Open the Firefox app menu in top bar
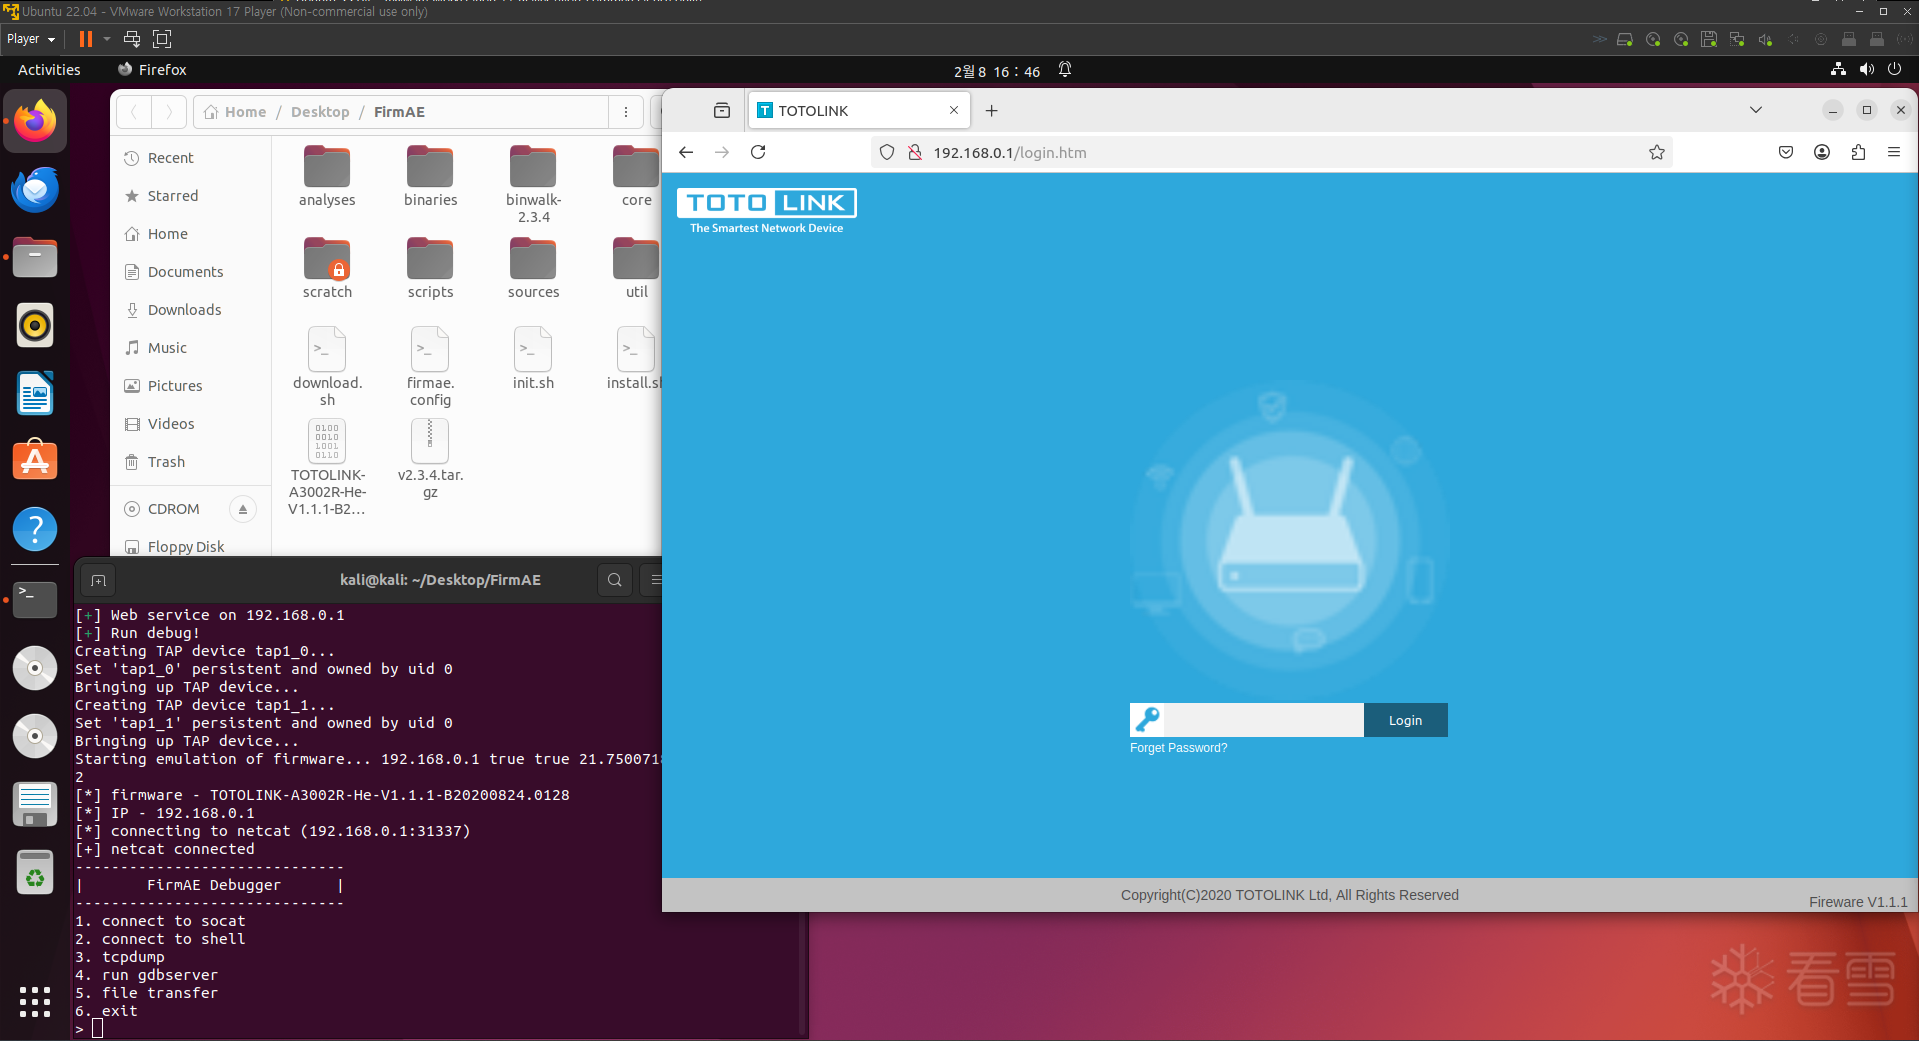 tap(152, 70)
